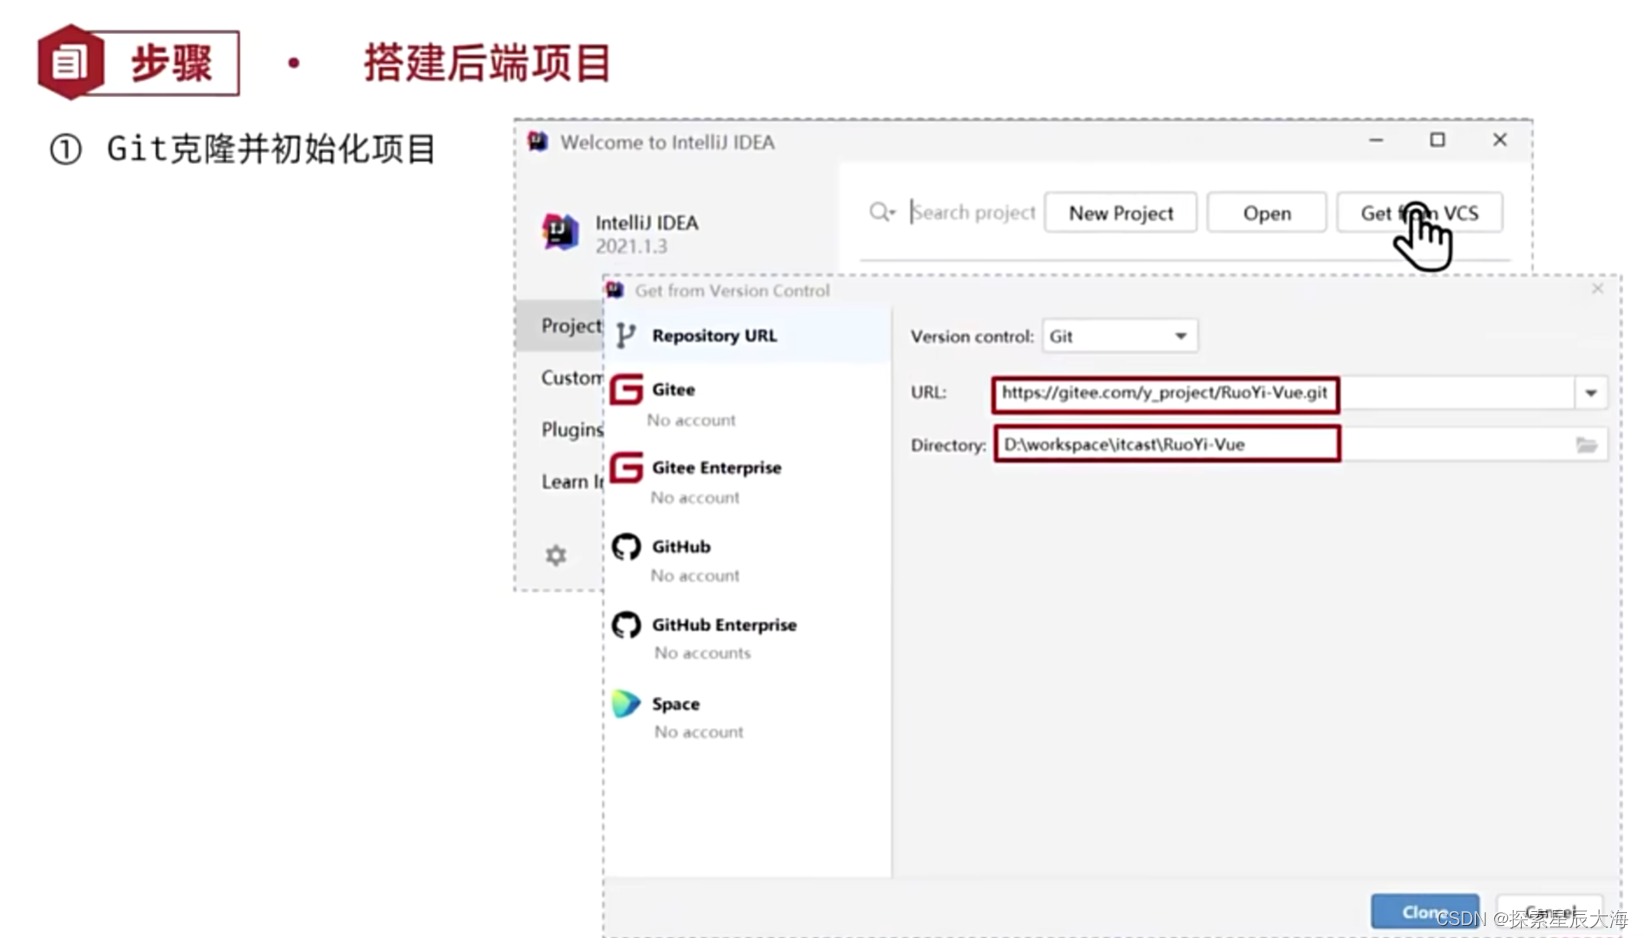This screenshot has height=938, width=1644.
Task: Open the Plugins section
Action: (x=571, y=429)
